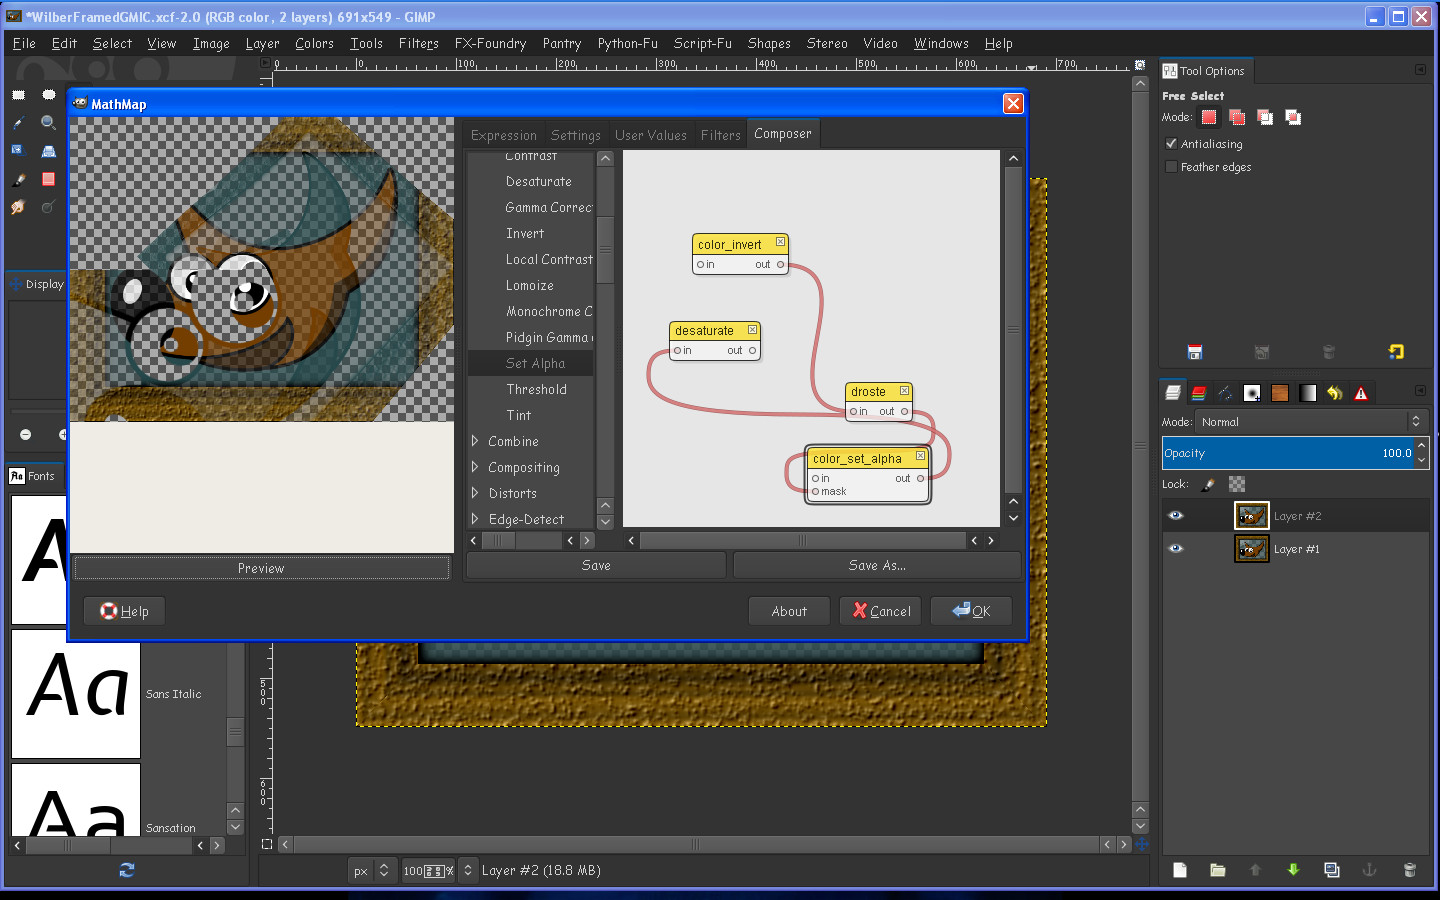1440x900 pixels.
Task: Set selection mode to Replace current selection
Action: tap(1209, 117)
